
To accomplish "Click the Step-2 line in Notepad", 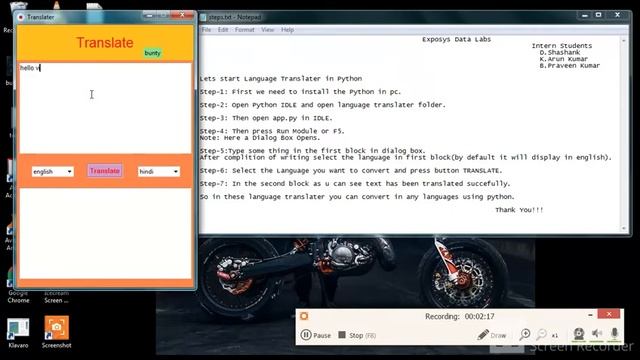I will coord(322,105).
